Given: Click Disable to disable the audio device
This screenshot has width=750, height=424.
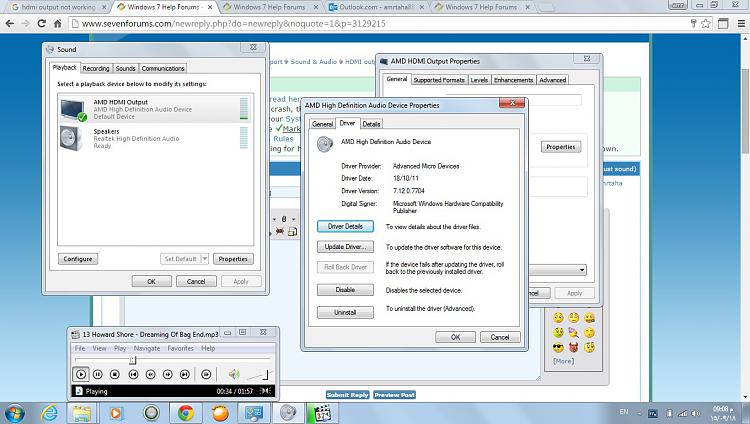Looking at the screenshot, I should [x=345, y=290].
